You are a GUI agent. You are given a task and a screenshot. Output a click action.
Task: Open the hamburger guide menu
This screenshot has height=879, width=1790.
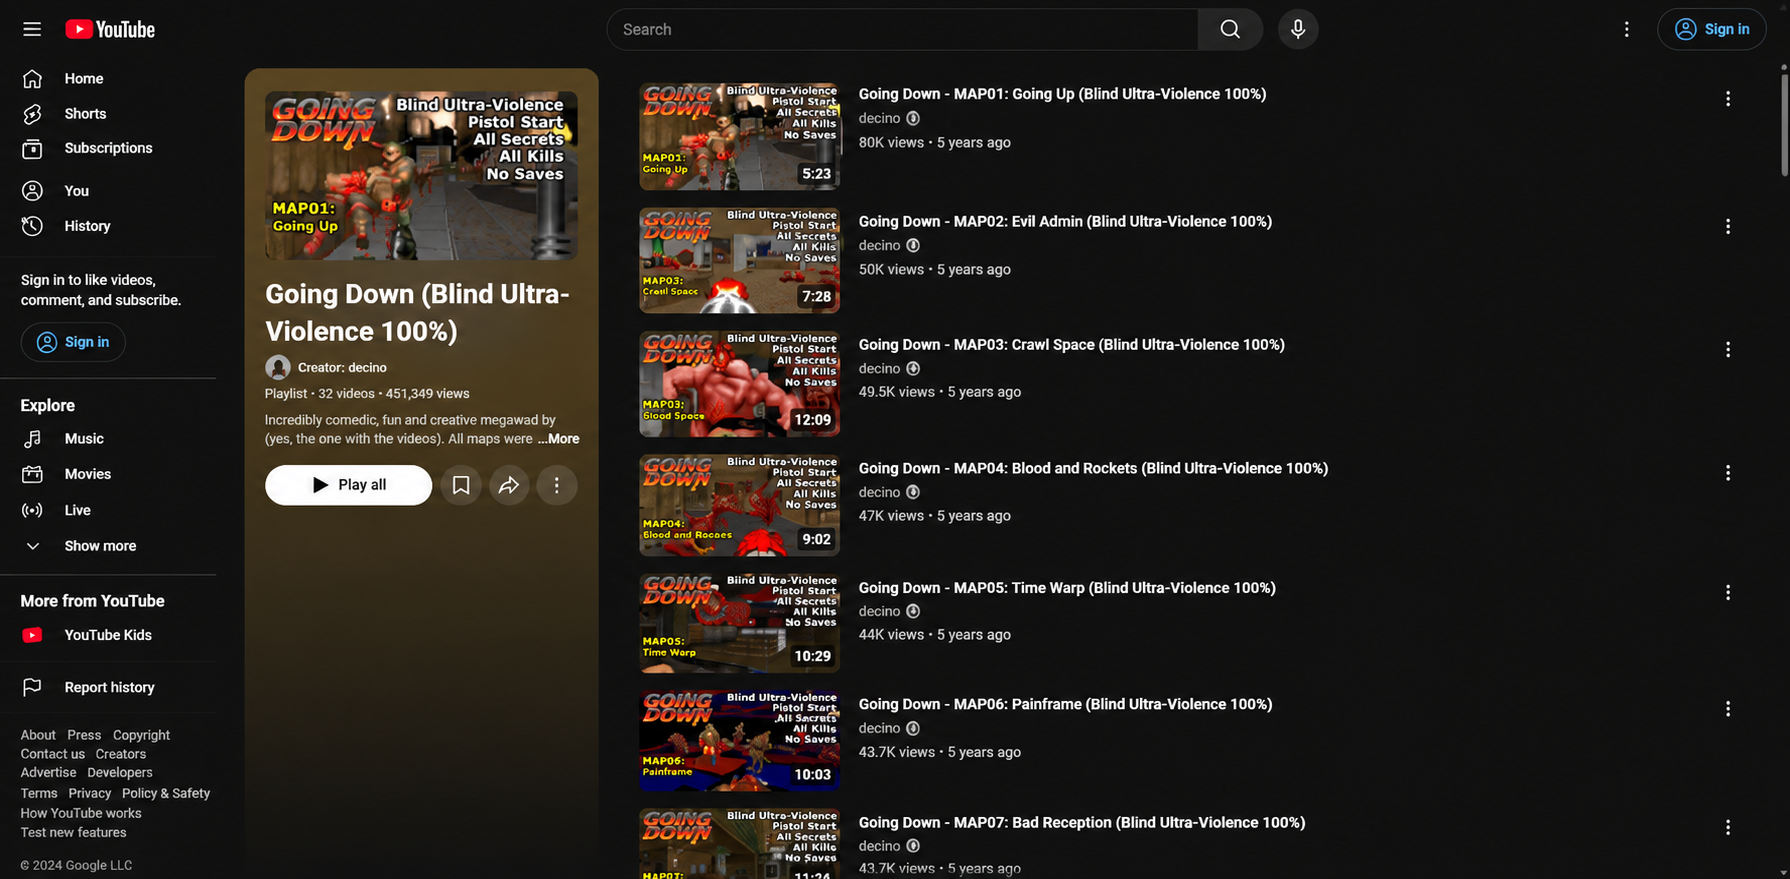point(32,29)
